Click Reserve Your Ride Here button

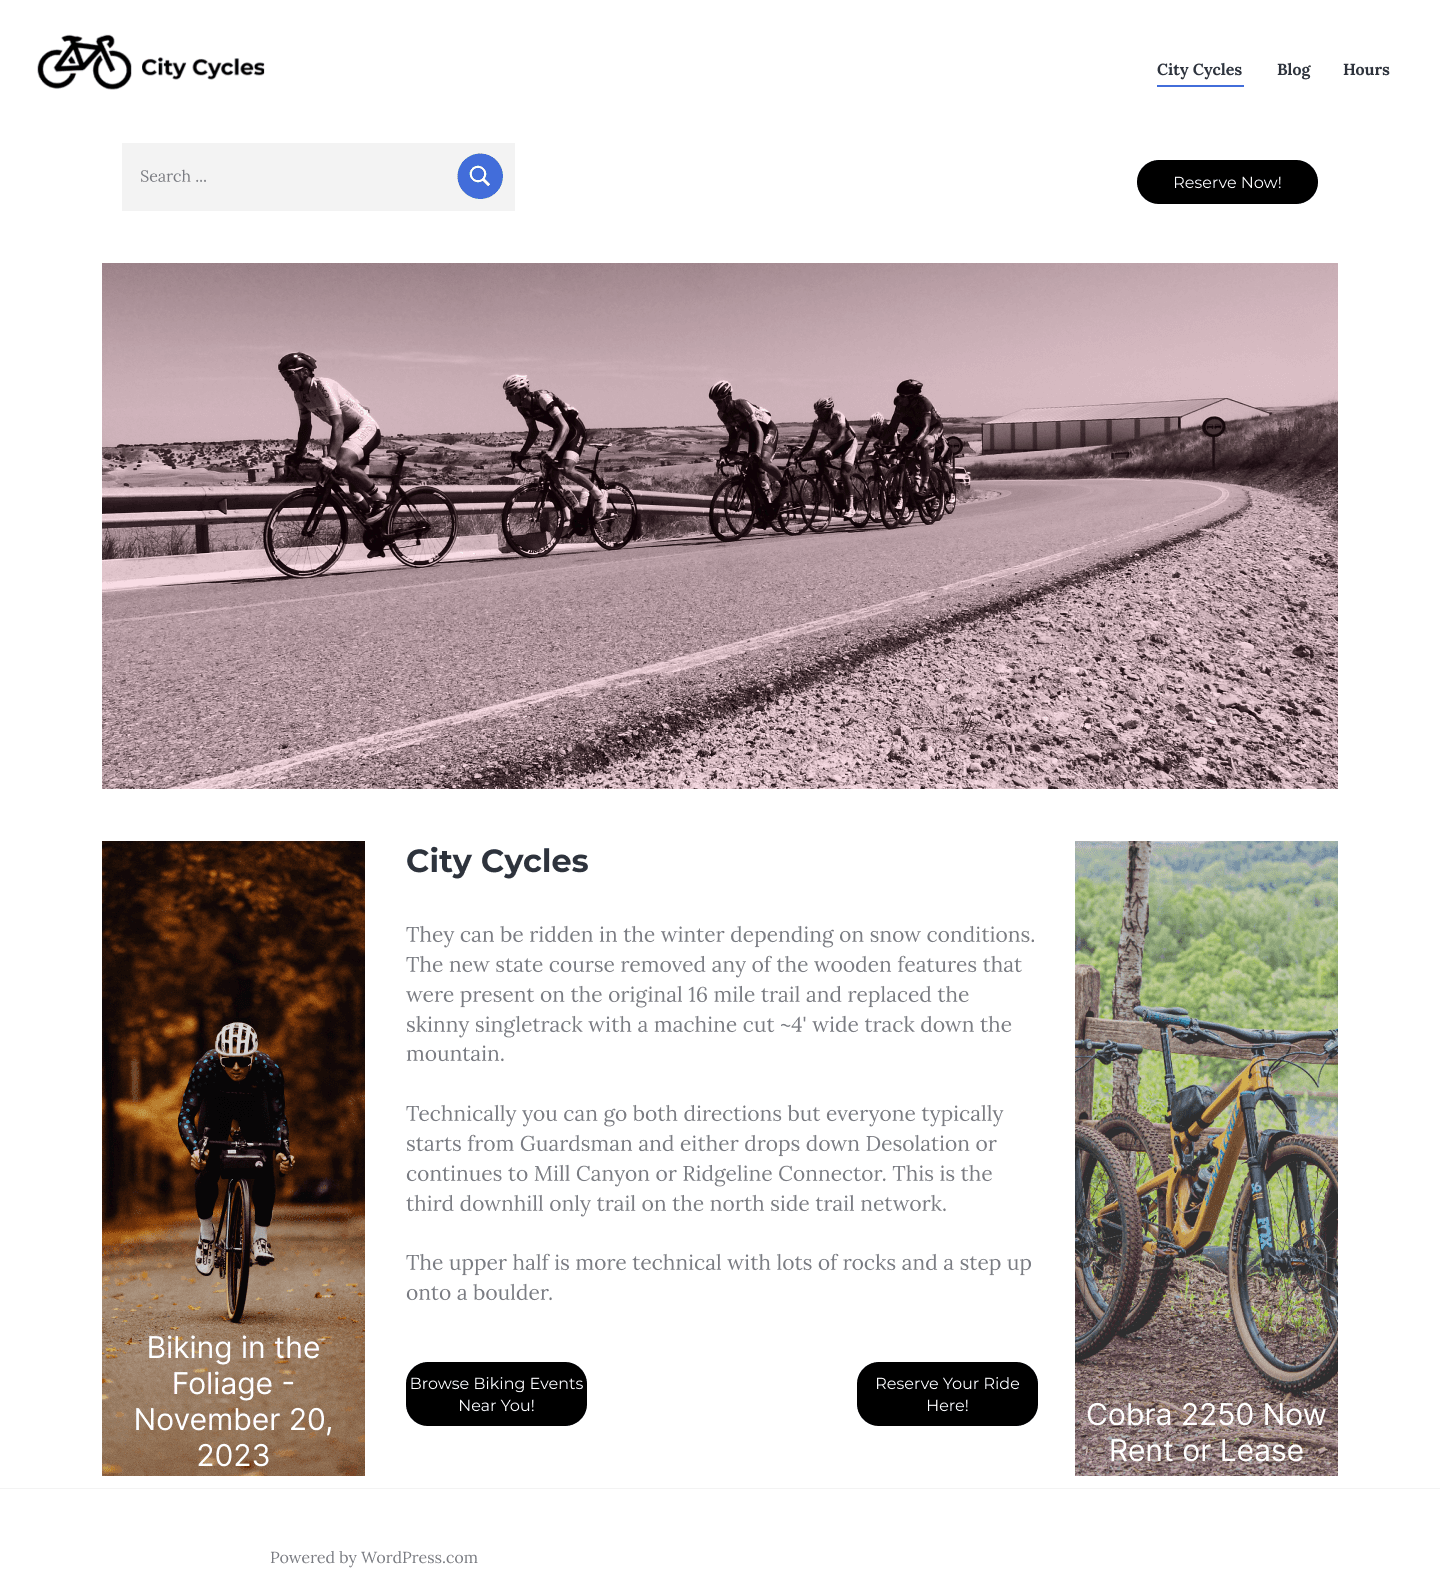click(x=947, y=1394)
